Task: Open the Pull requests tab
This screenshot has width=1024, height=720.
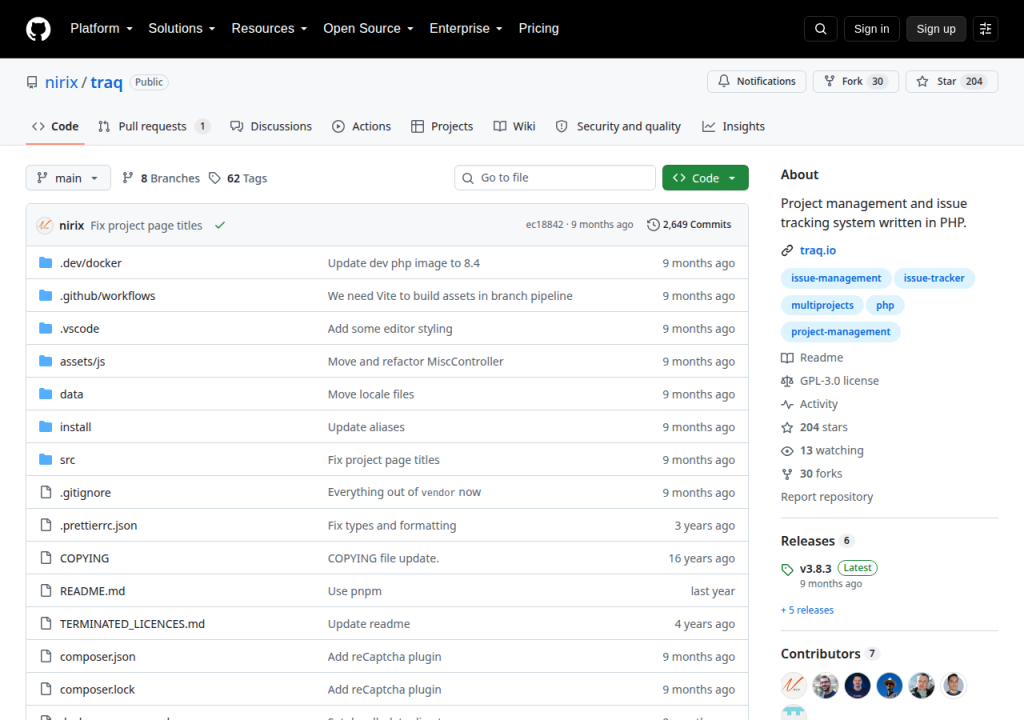Action: pos(153,127)
